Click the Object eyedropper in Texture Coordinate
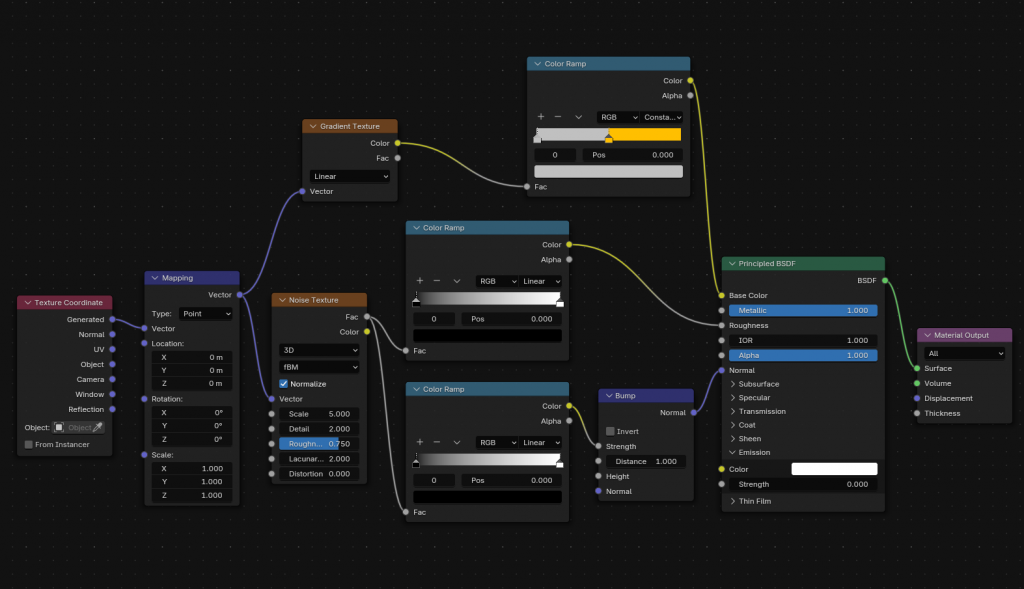The image size is (1024, 589). [98, 427]
